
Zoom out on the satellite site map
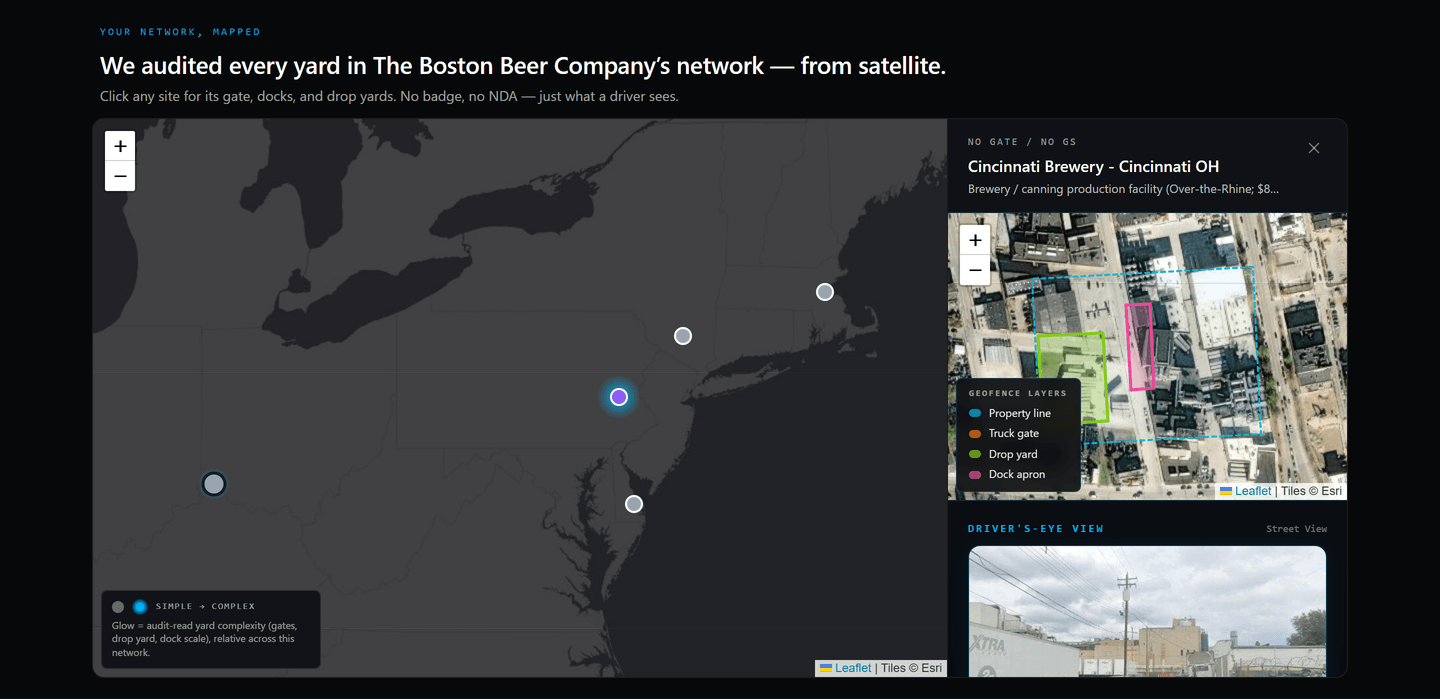pyautogui.click(x=975, y=270)
